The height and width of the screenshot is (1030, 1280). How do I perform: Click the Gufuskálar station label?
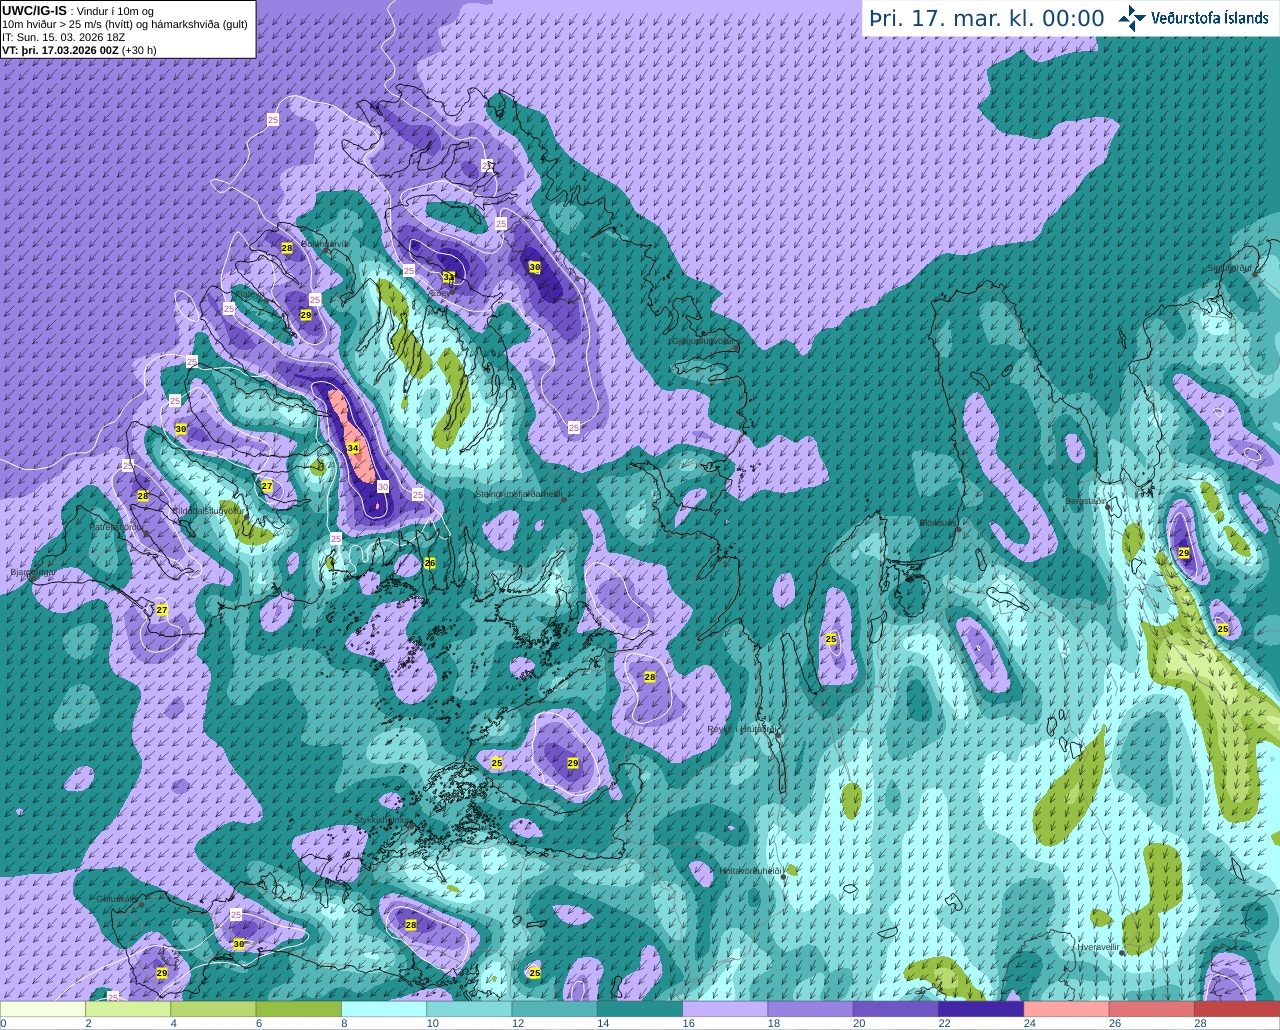(x=116, y=899)
